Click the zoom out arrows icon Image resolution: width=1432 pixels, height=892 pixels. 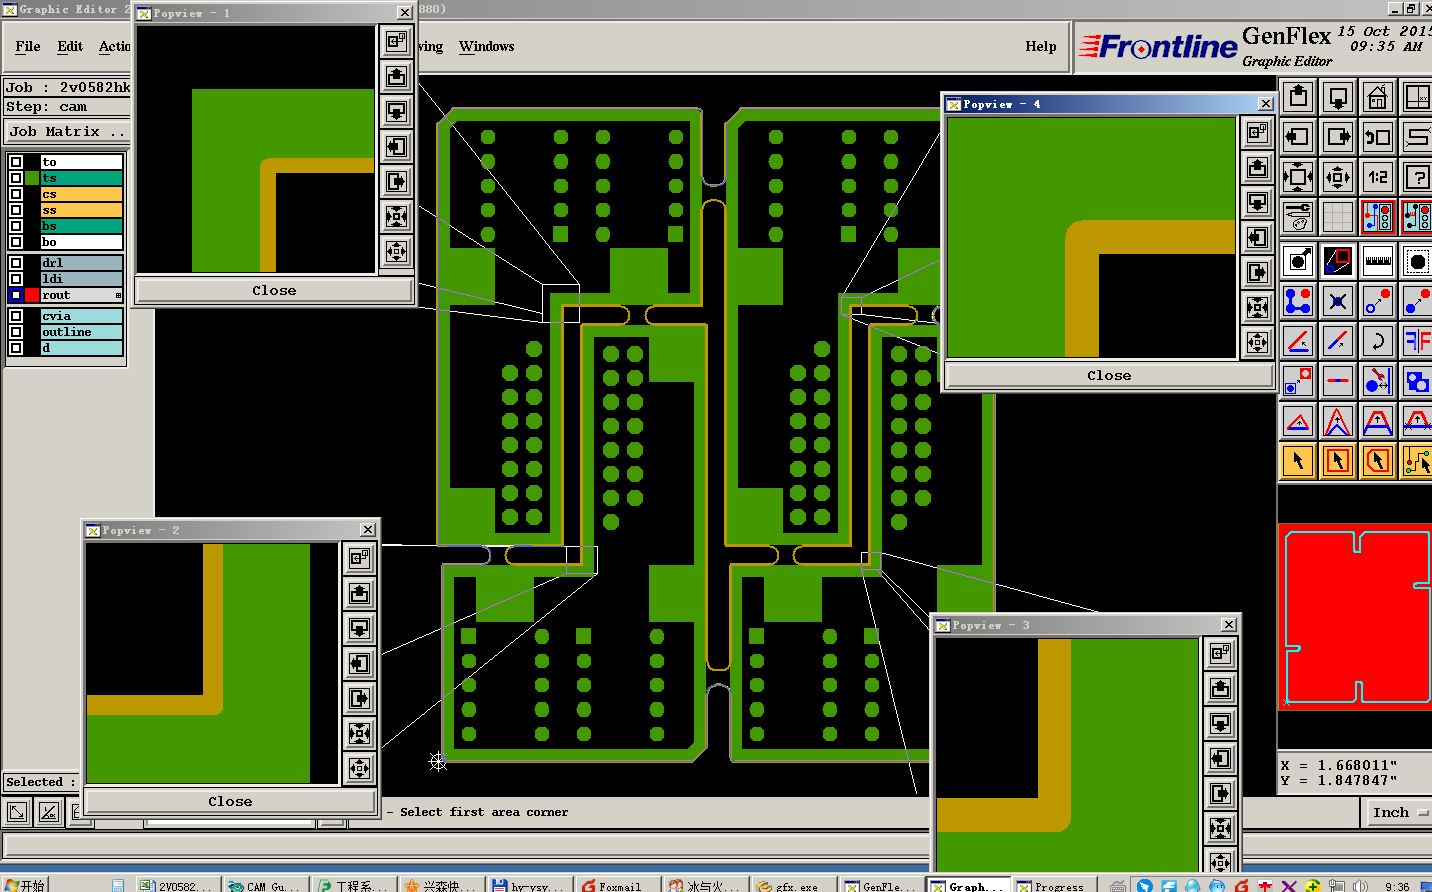click(x=1338, y=177)
